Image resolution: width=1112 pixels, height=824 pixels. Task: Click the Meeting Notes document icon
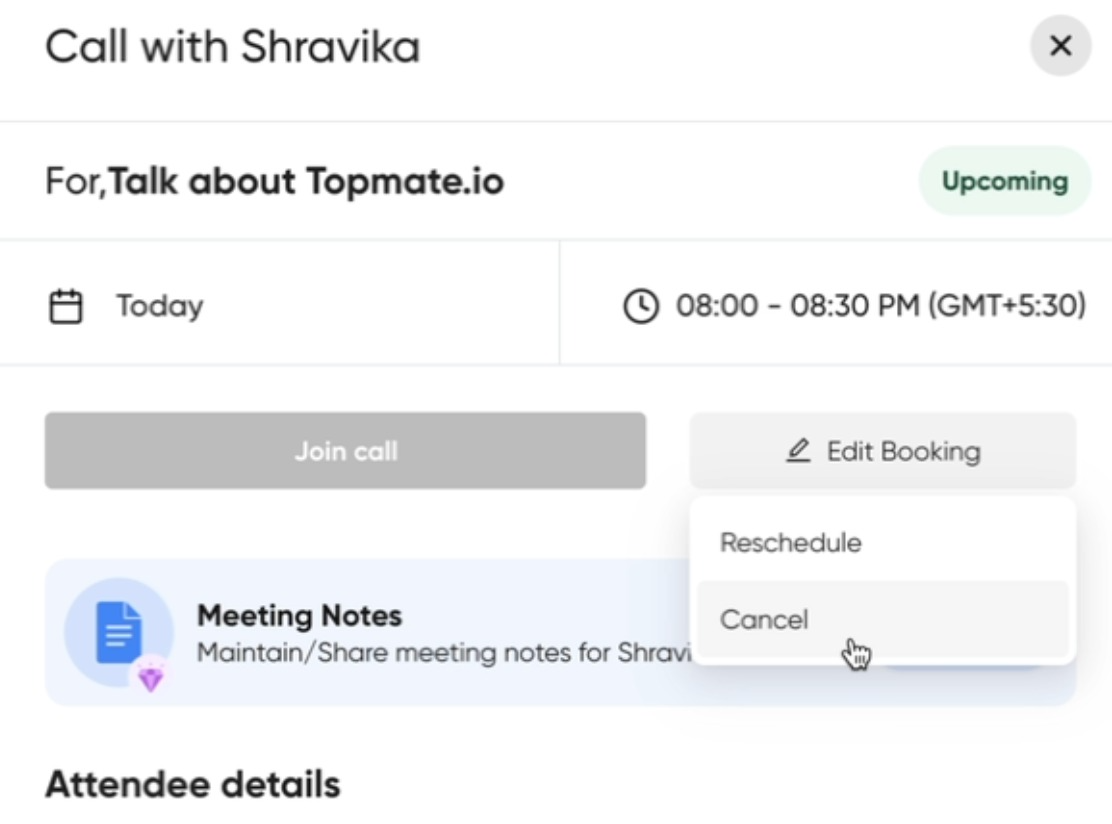[x=118, y=633]
